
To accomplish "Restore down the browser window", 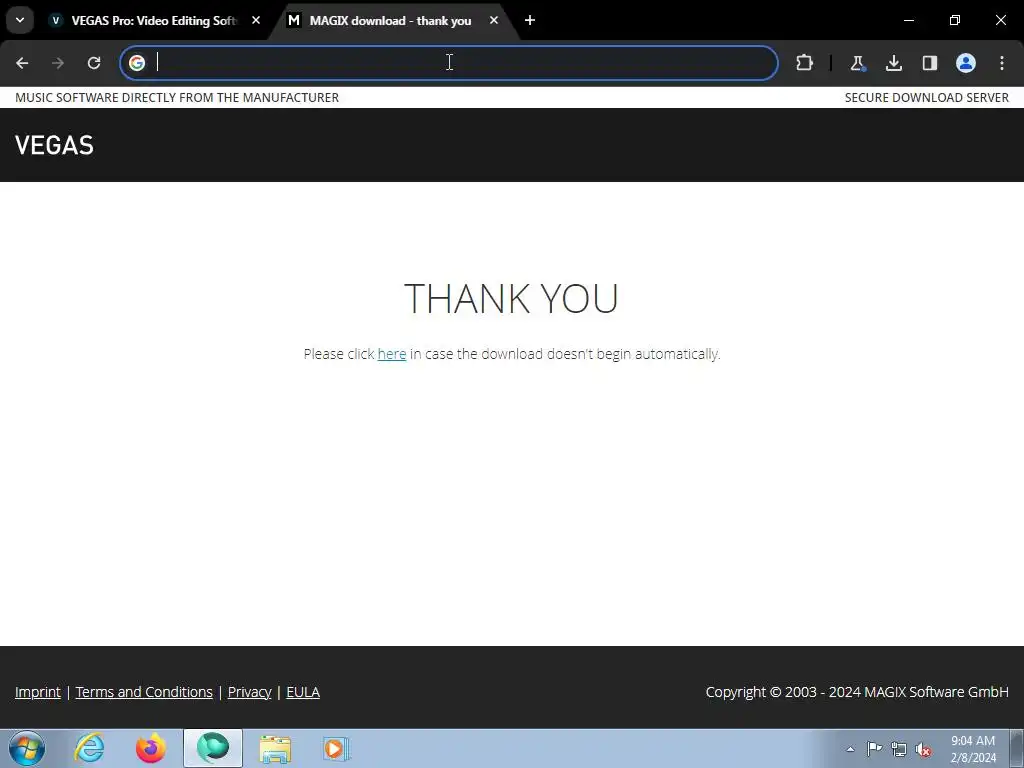I will click(x=955, y=20).
